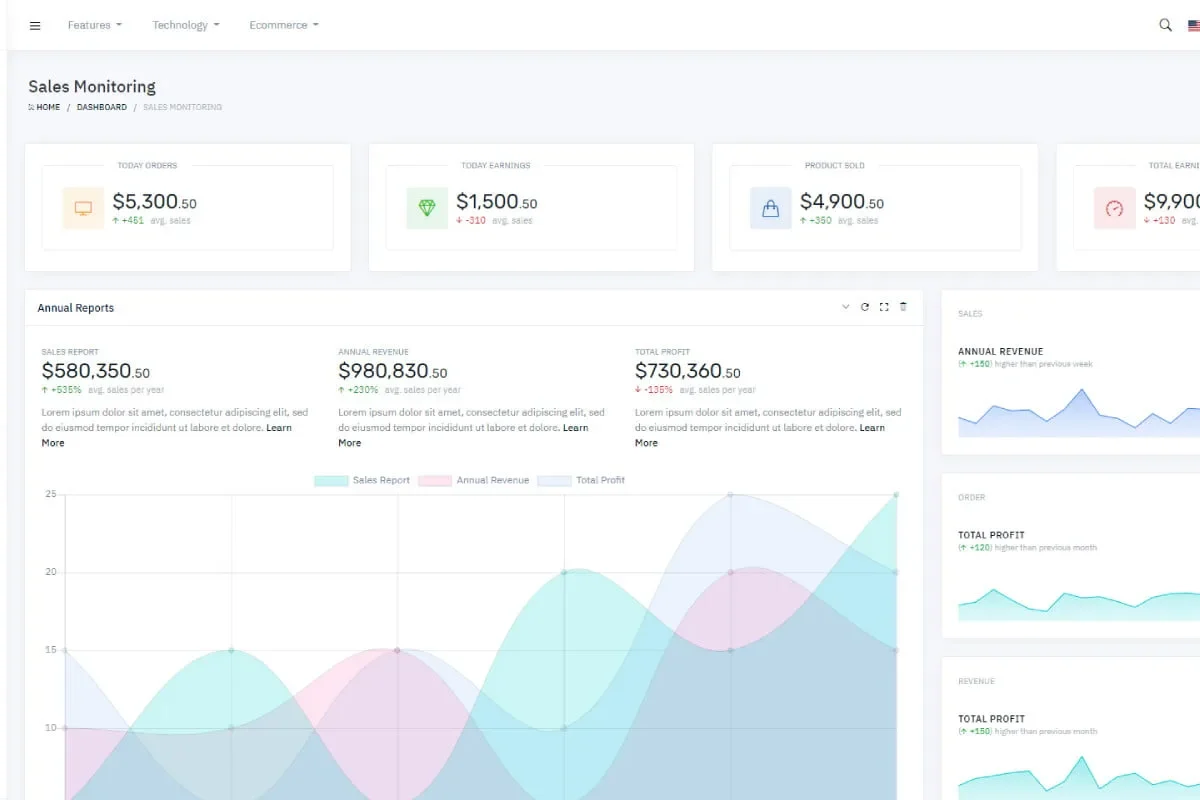
Task: Click the $4,900.50 Product Sold value
Action: 841,202
